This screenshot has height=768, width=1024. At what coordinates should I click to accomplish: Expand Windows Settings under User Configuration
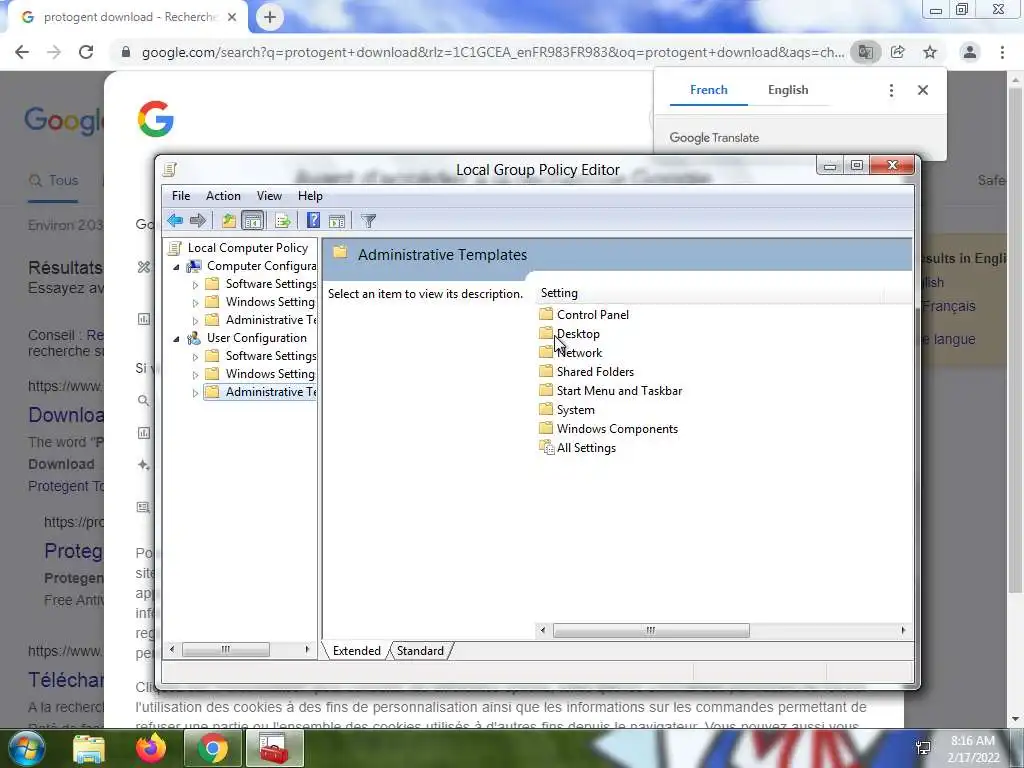195,374
